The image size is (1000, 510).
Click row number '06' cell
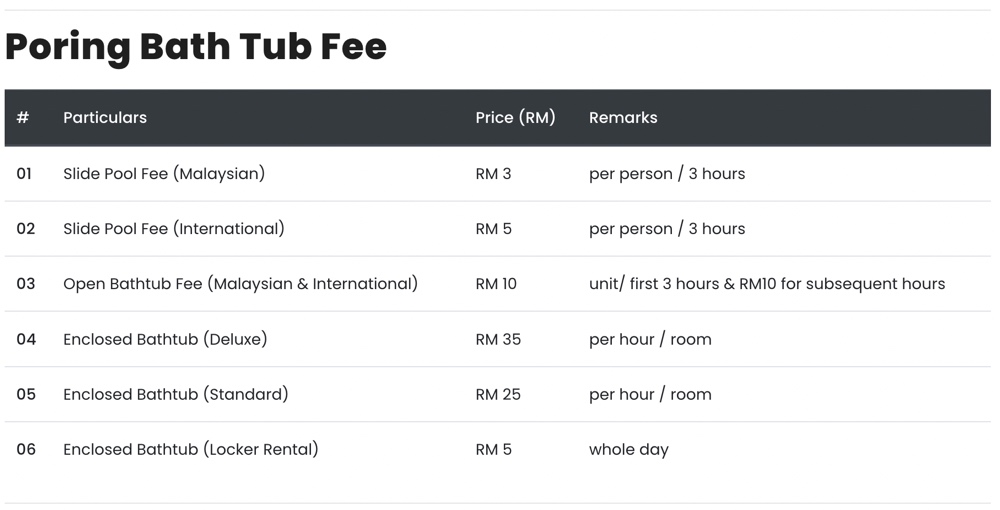pos(26,449)
